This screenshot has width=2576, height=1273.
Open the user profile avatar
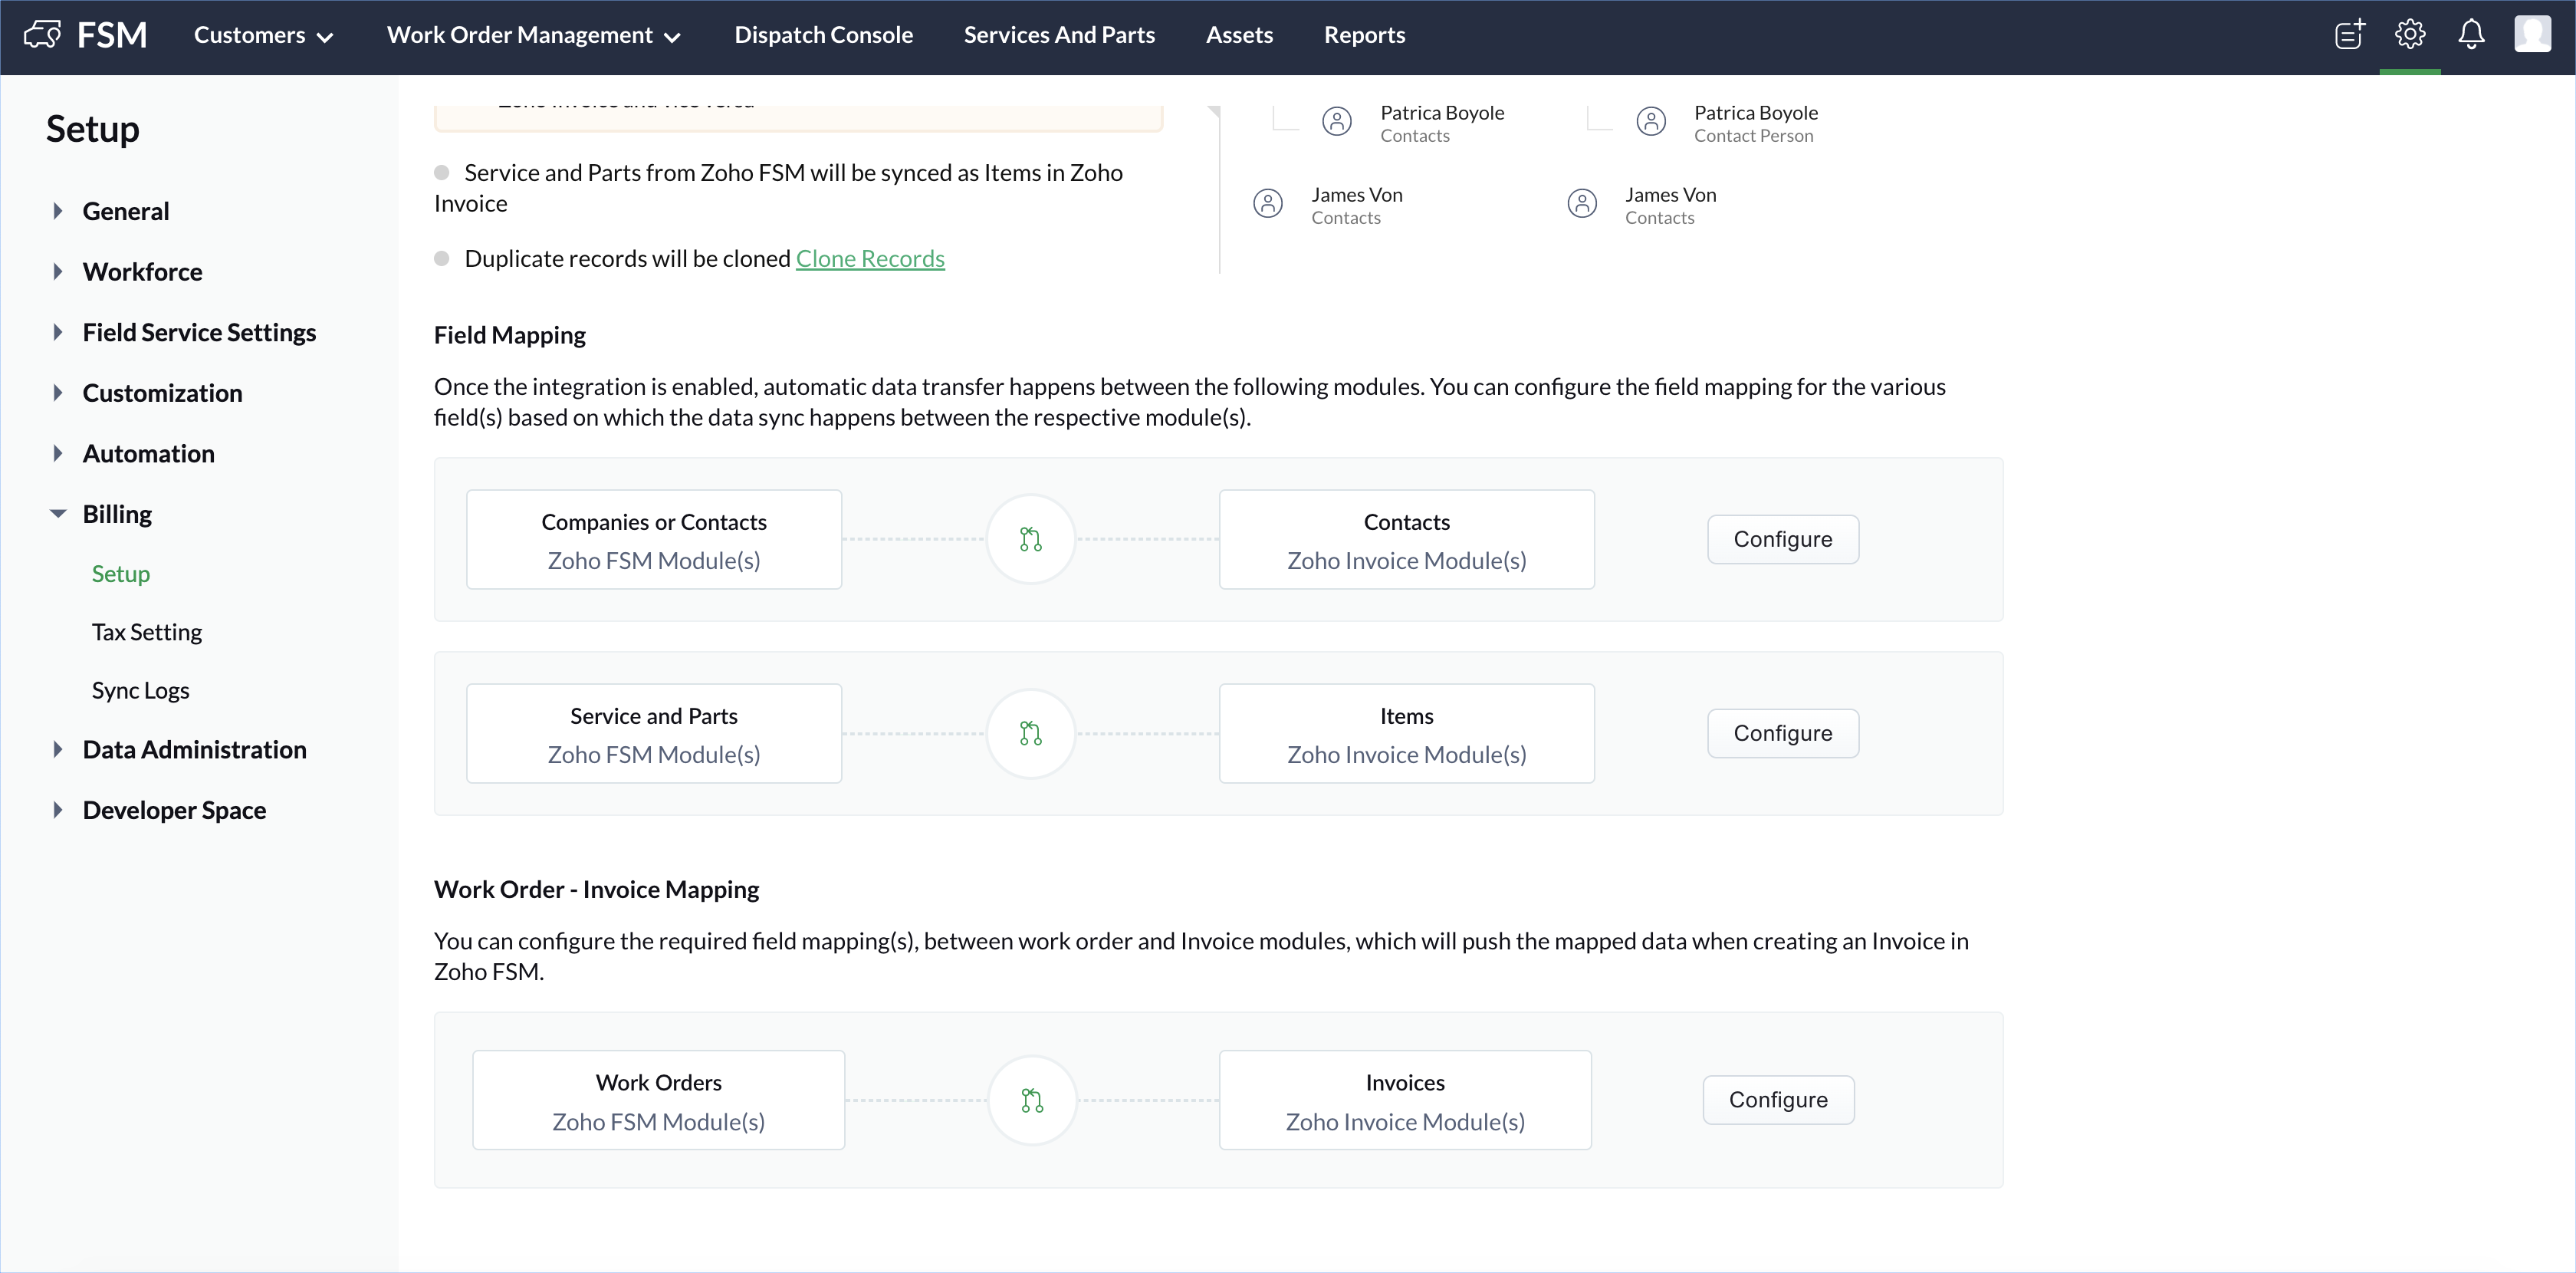(x=2532, y=34)
